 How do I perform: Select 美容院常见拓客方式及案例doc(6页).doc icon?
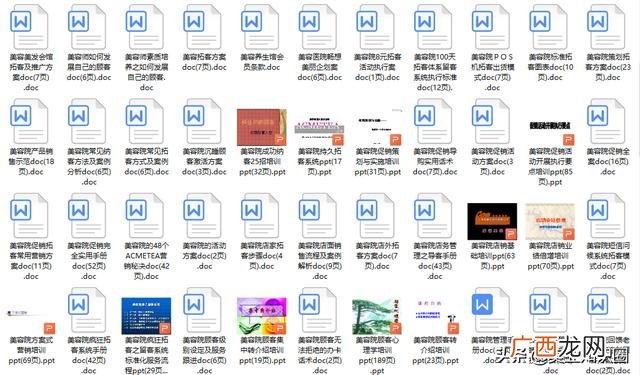tap(145, 122)
